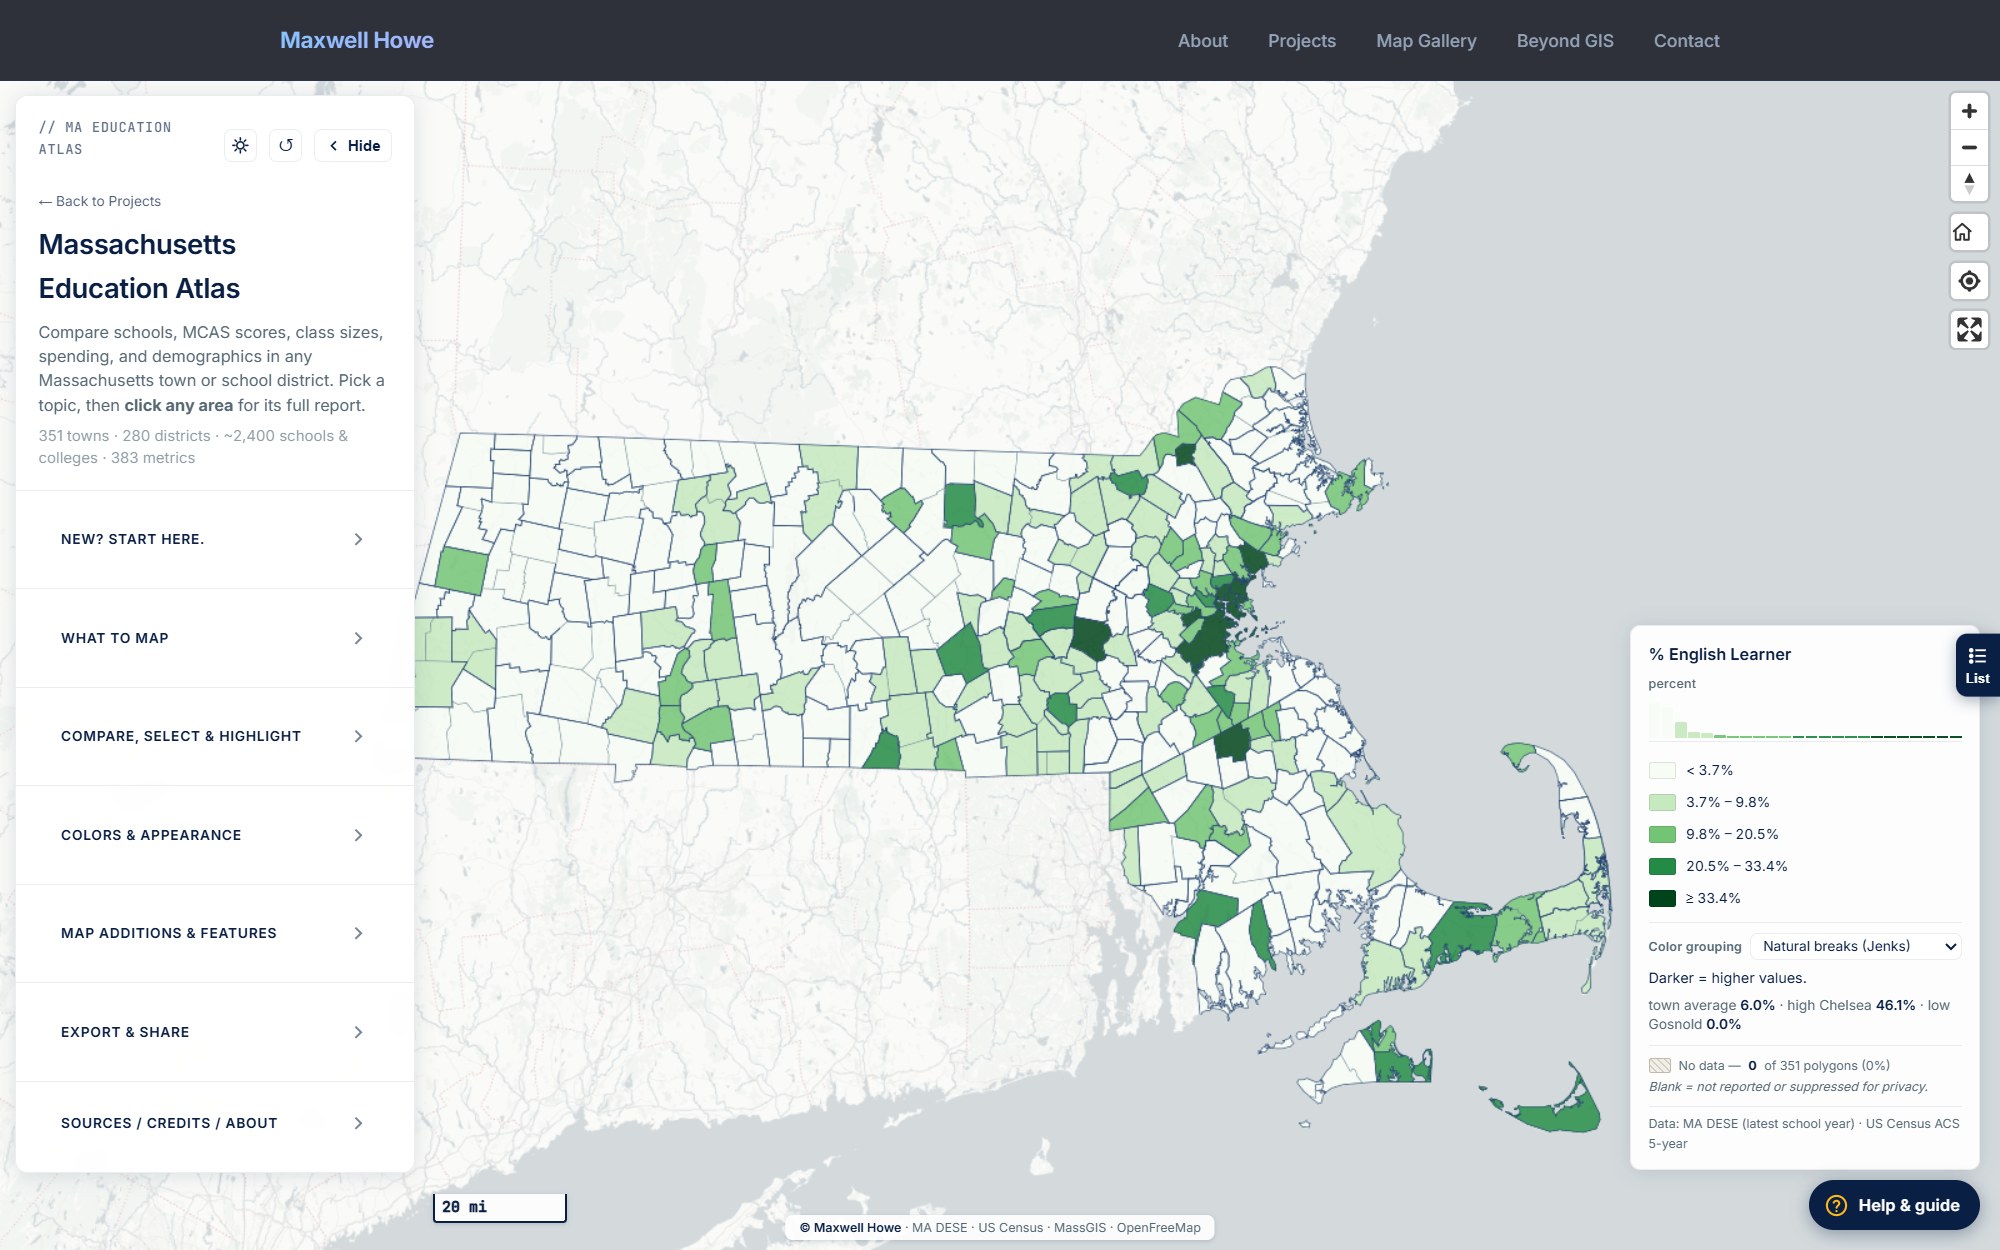
Task: Expand Sources / Credits / About section
Action: pyautogui.click(x=214, y=1123)
